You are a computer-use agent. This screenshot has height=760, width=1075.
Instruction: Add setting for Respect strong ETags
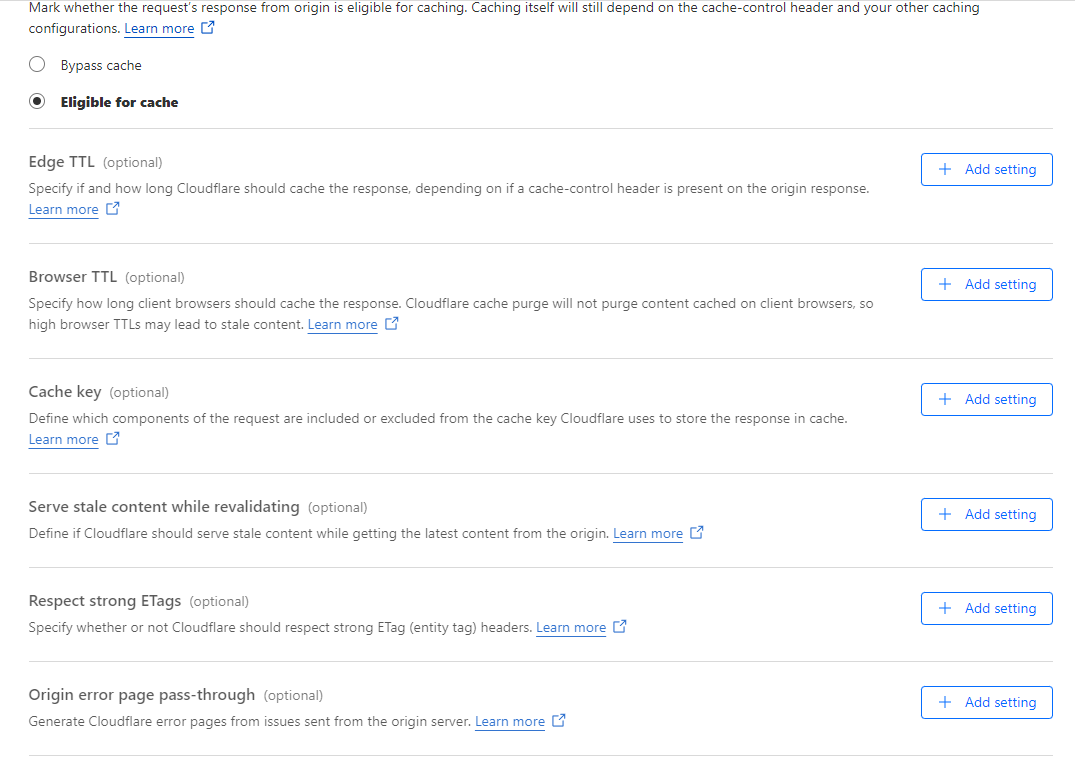click(986, 609)
